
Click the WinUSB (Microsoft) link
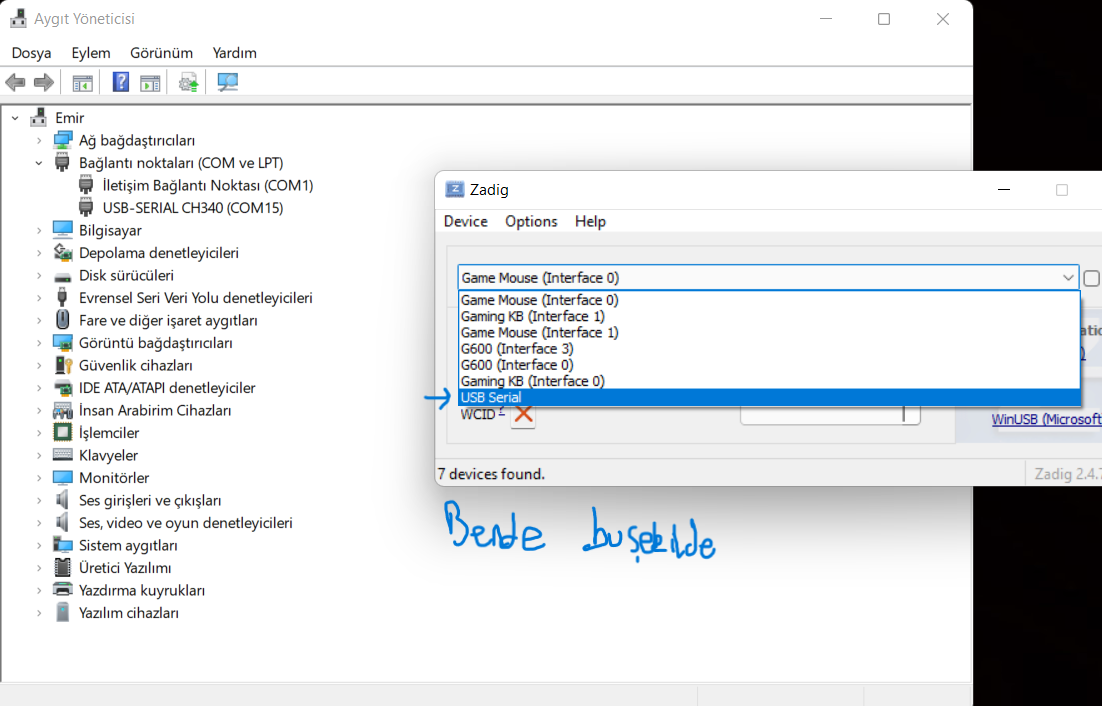(x=1046, y=420)
